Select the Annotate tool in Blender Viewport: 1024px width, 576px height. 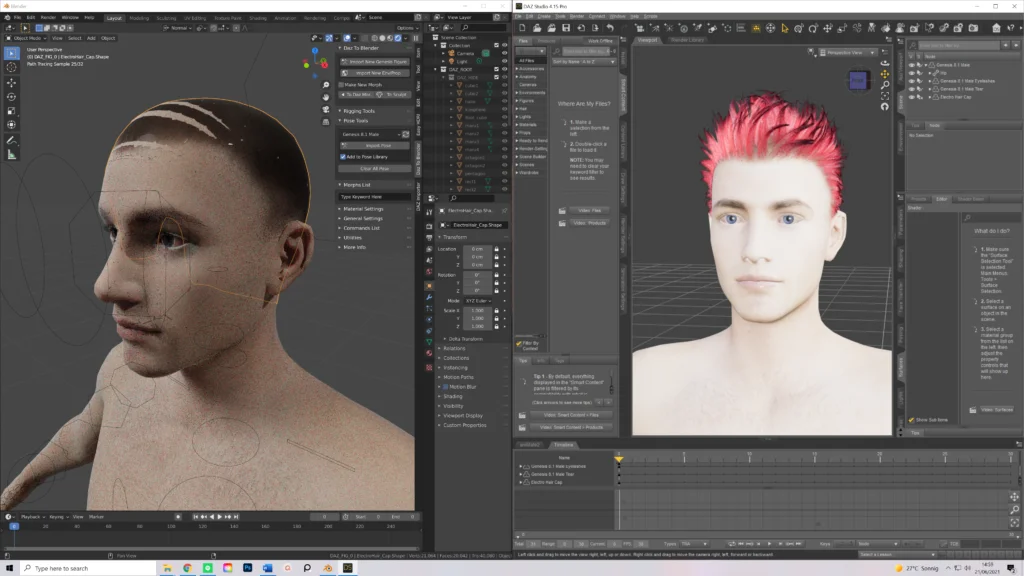click(12, 140)
